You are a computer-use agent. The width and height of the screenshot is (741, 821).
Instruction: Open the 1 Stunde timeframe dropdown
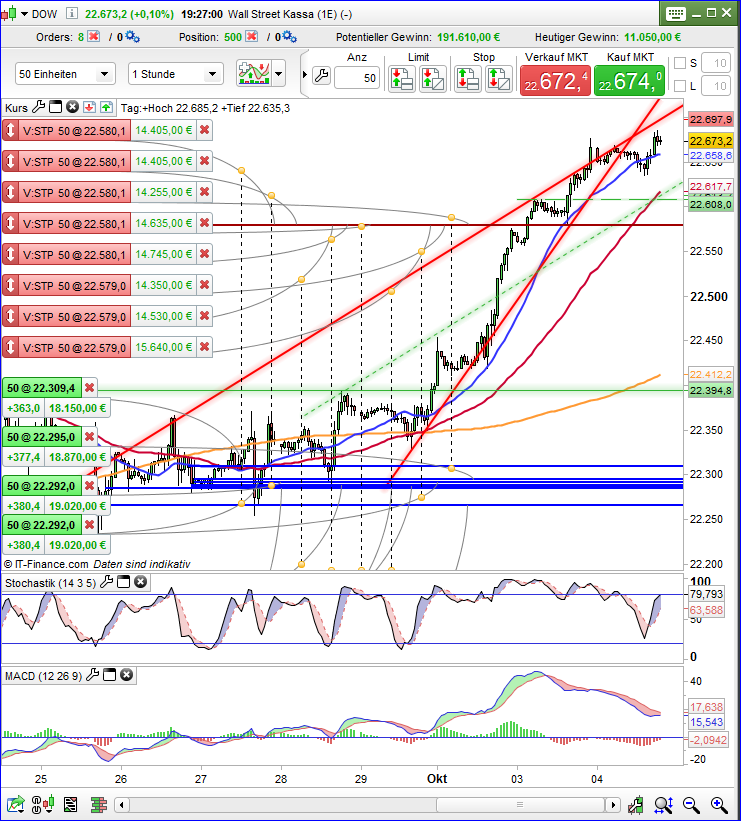pyautogui.click(x=175, y=74)
